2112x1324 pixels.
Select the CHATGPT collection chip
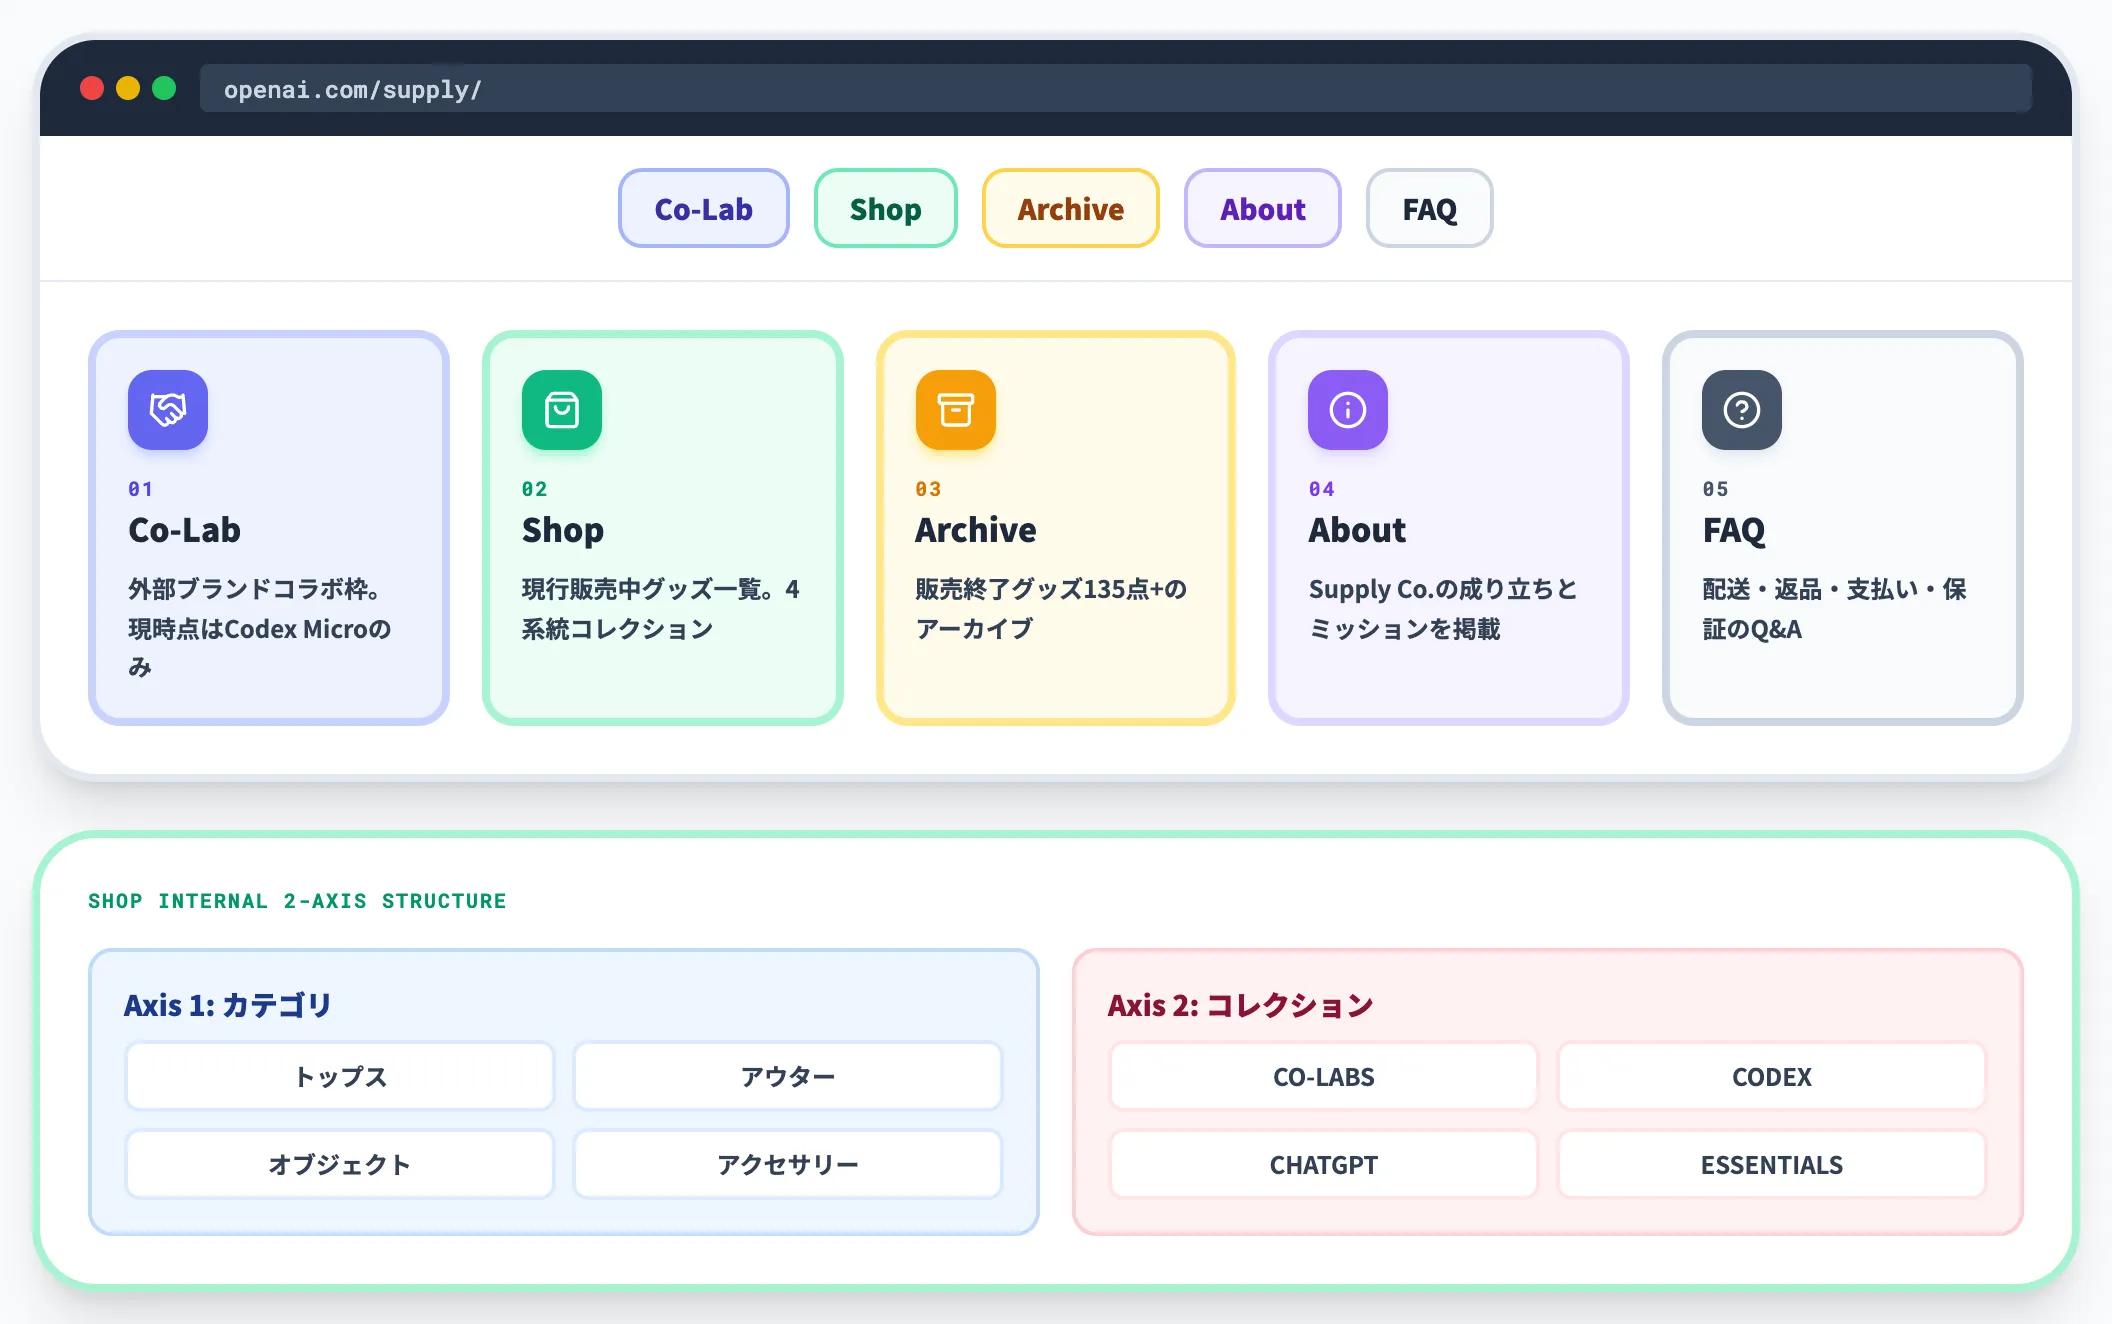1324,1164
